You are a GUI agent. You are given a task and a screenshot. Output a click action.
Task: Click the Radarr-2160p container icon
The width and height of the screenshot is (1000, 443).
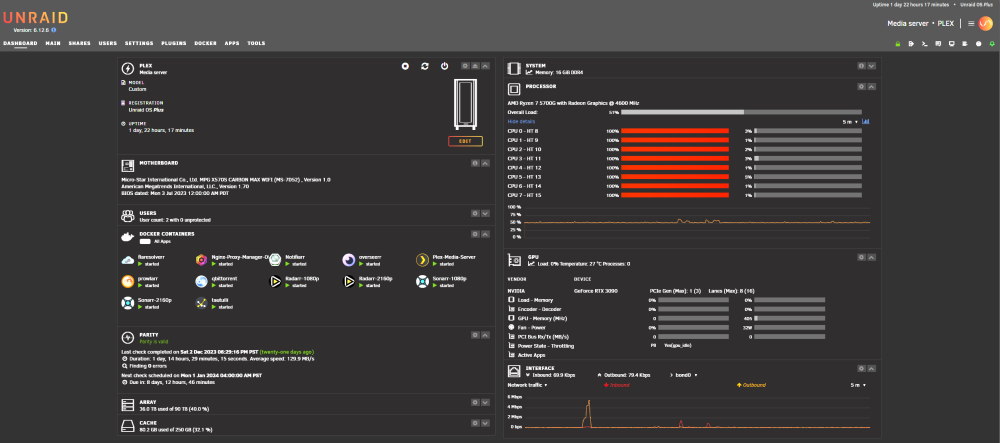tap(348, 281)
